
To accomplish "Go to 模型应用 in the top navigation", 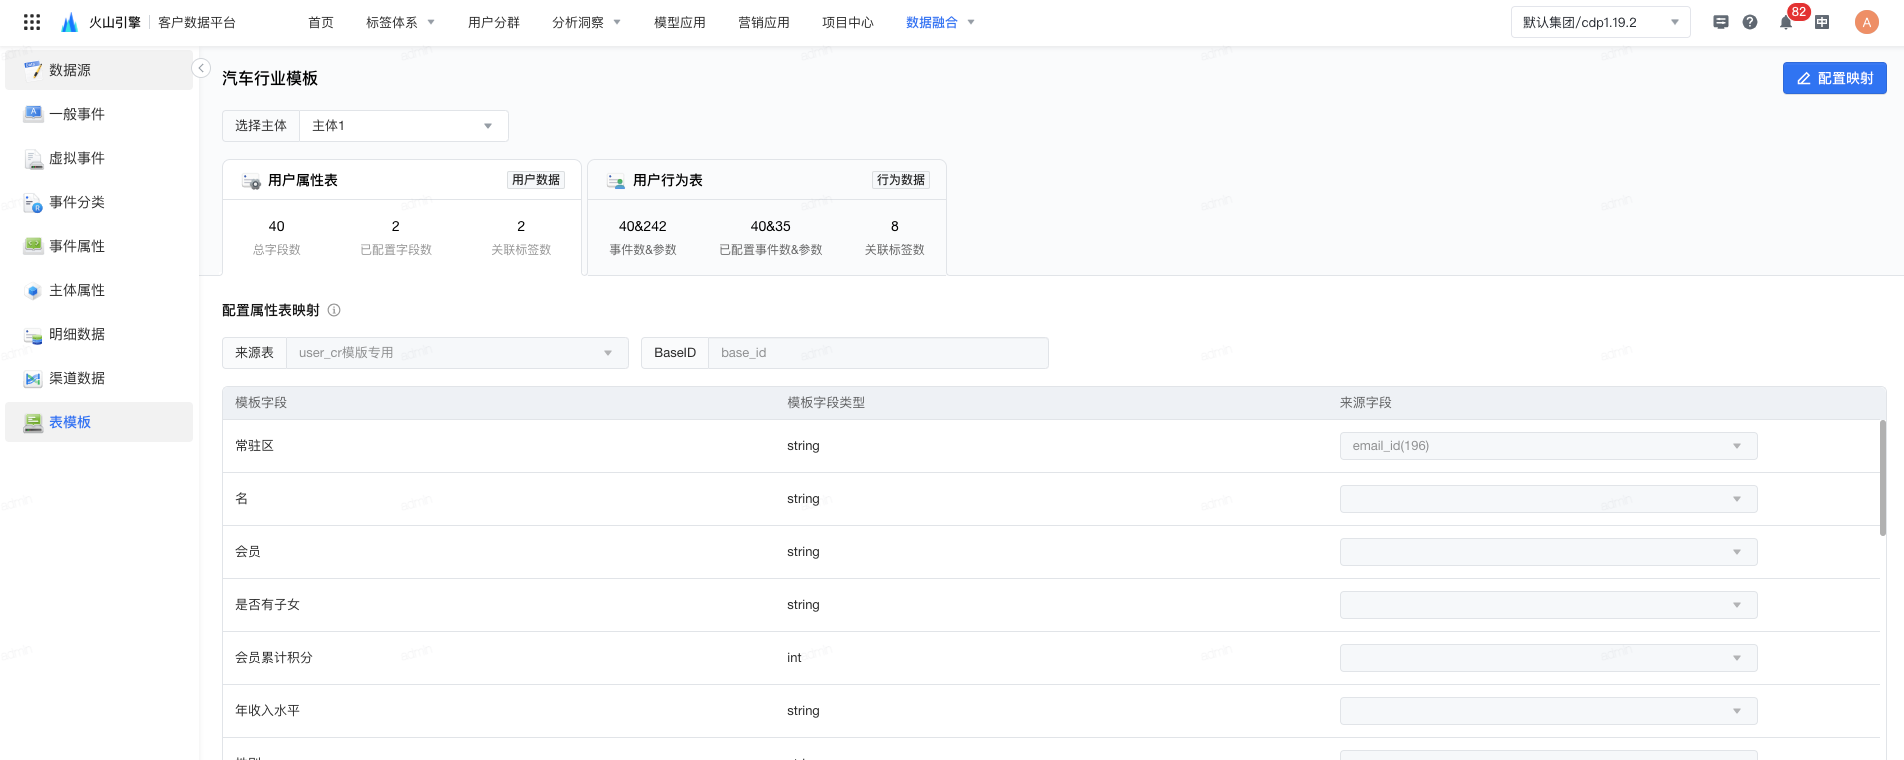I will click(680, 22).
